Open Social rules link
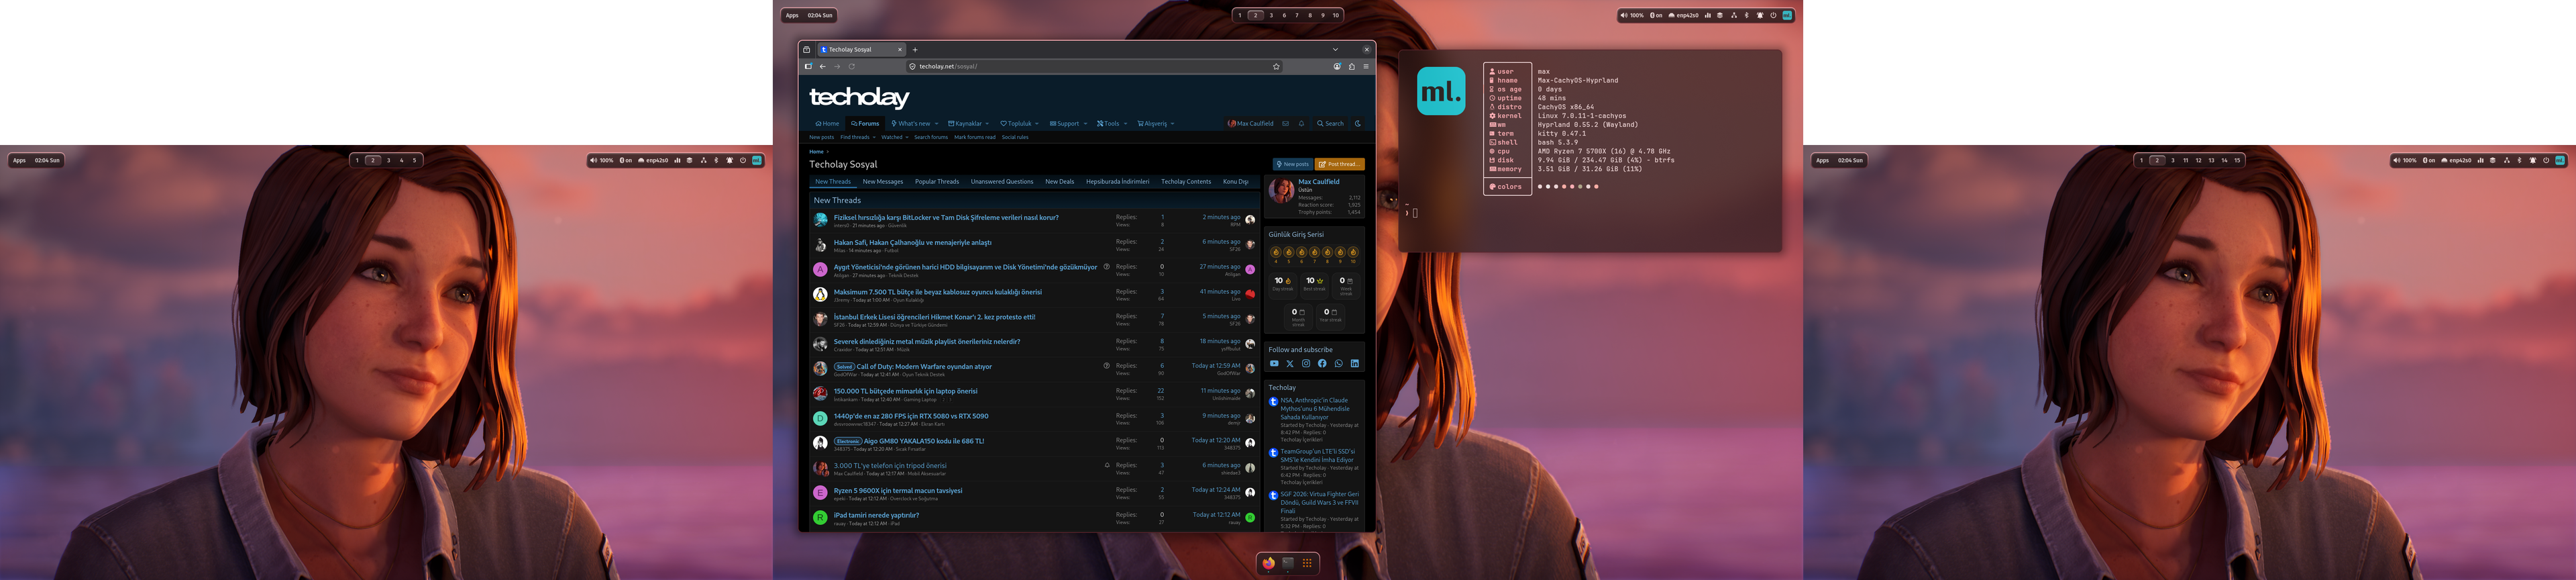Screen dimensions: 2576x580 pyautogui.click(x=1015, y=137)
